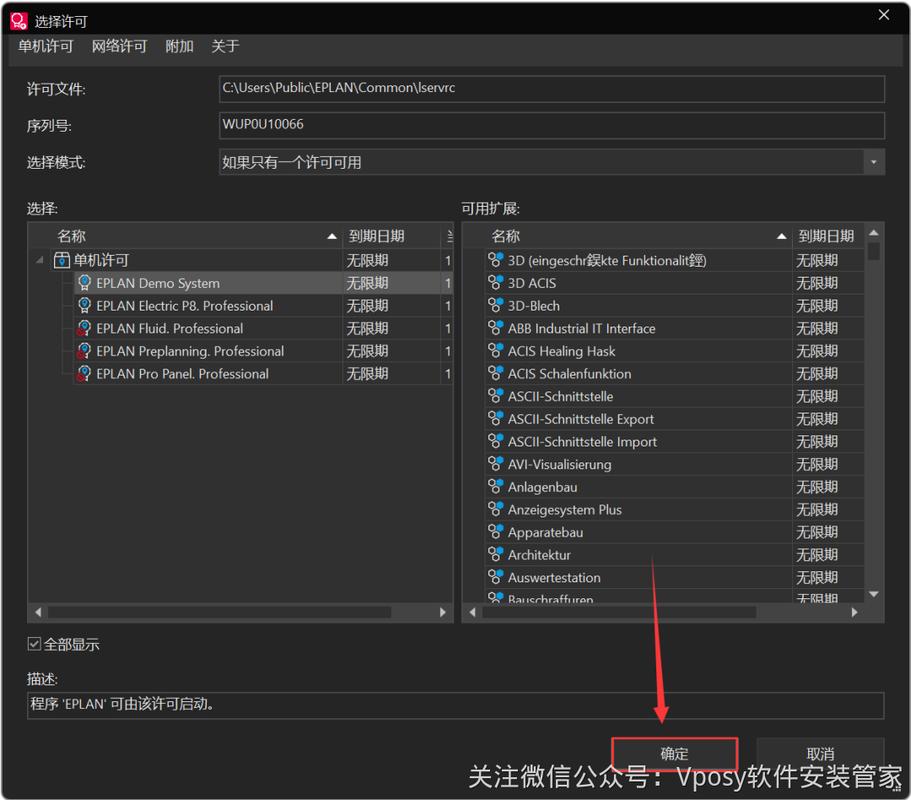The width and height of the screenshot is (911, 800).
Task: Select EPLAN Pro Panel. Professional row
Action: [x=264, y=374]
